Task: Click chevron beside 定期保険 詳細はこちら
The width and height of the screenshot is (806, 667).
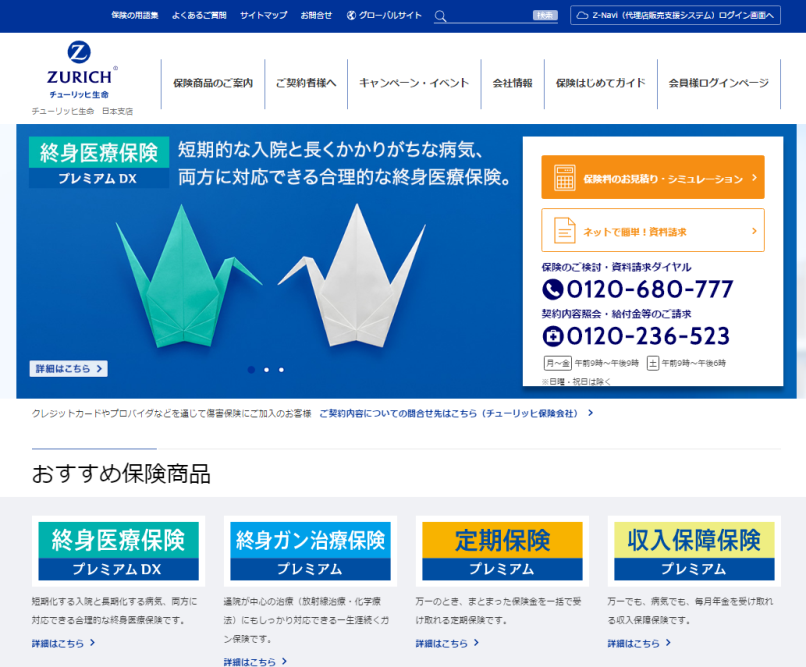Action: click(477, 642)
